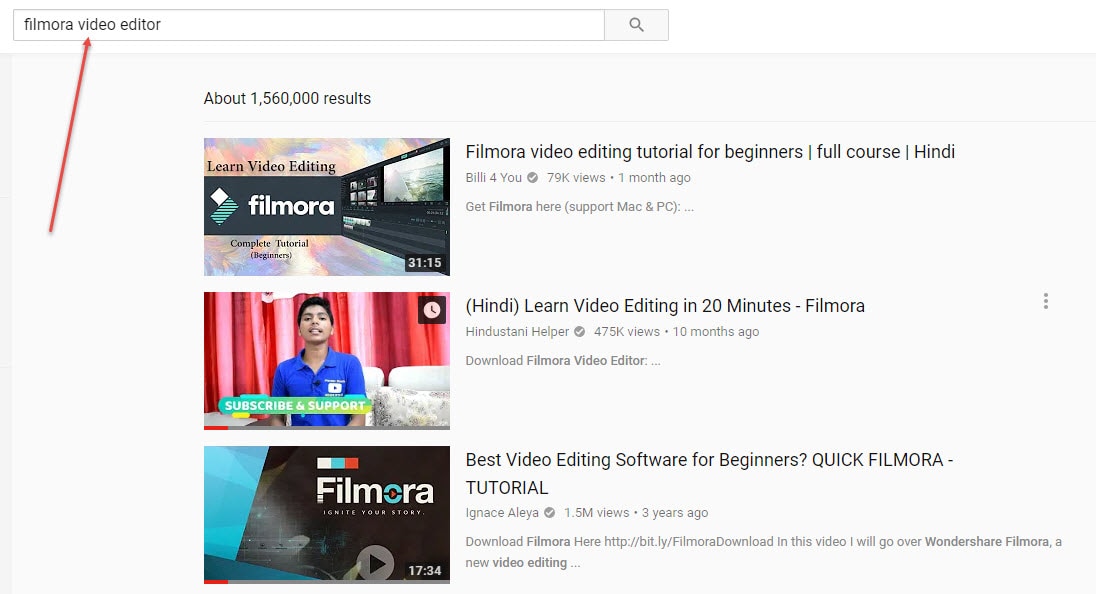Click verified badge next to Billi 4 You

[x=533, y=178]
